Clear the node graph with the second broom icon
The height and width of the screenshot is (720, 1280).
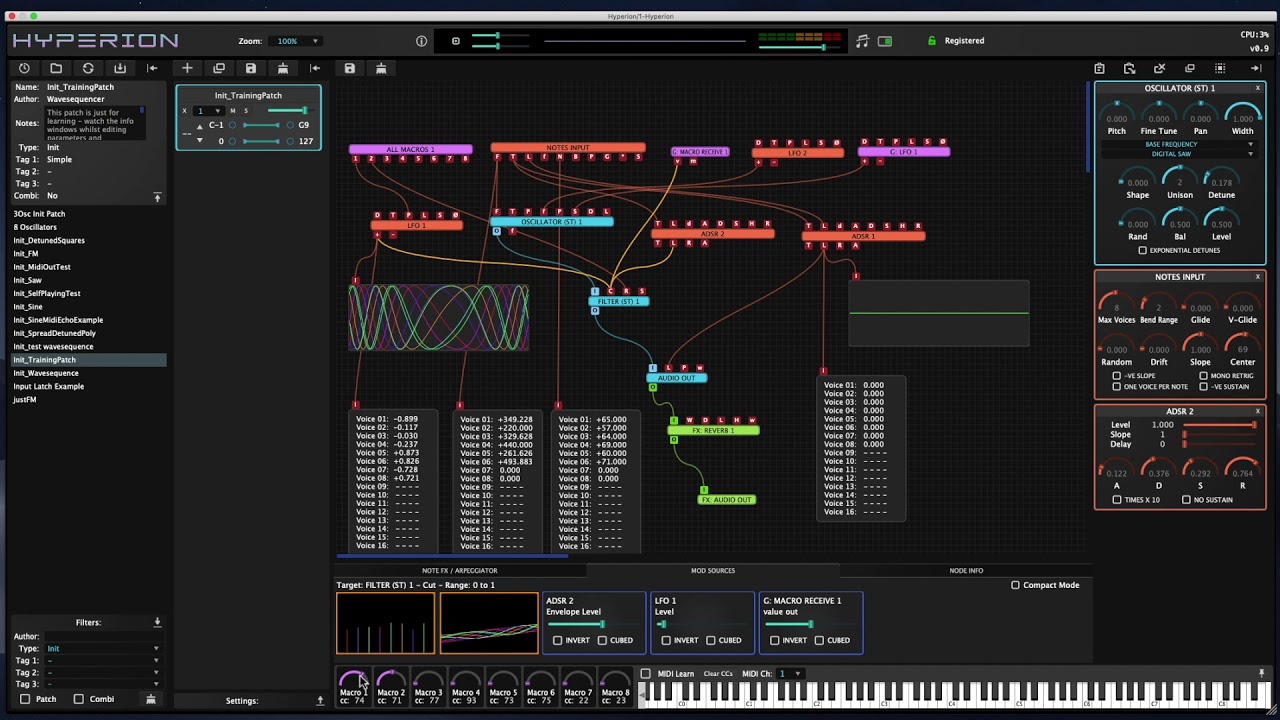coord(381,68)
